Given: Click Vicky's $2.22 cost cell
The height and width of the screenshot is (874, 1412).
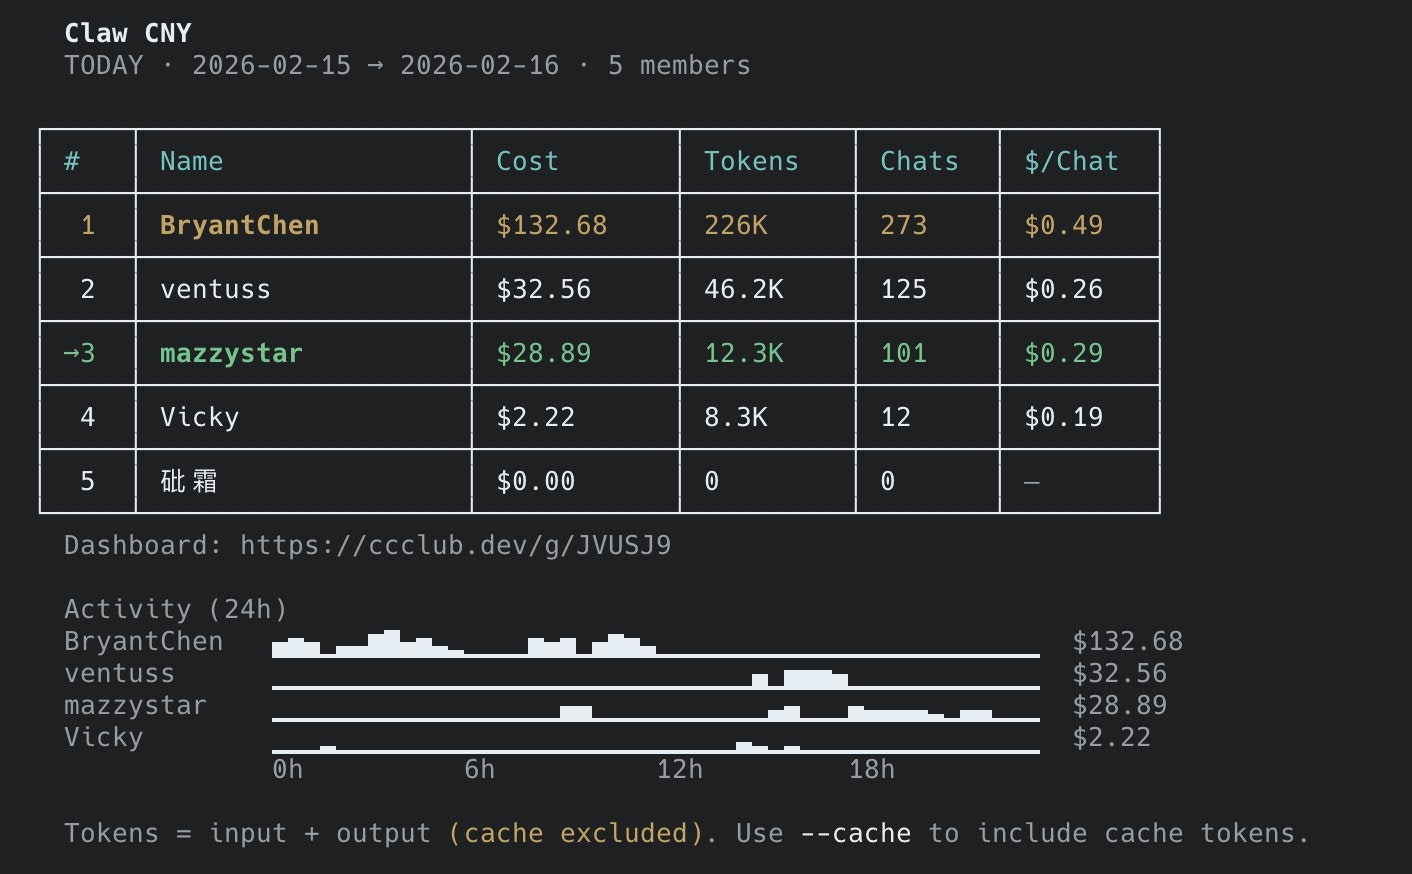Looking at the screenshot, I should tap(536, 417).
